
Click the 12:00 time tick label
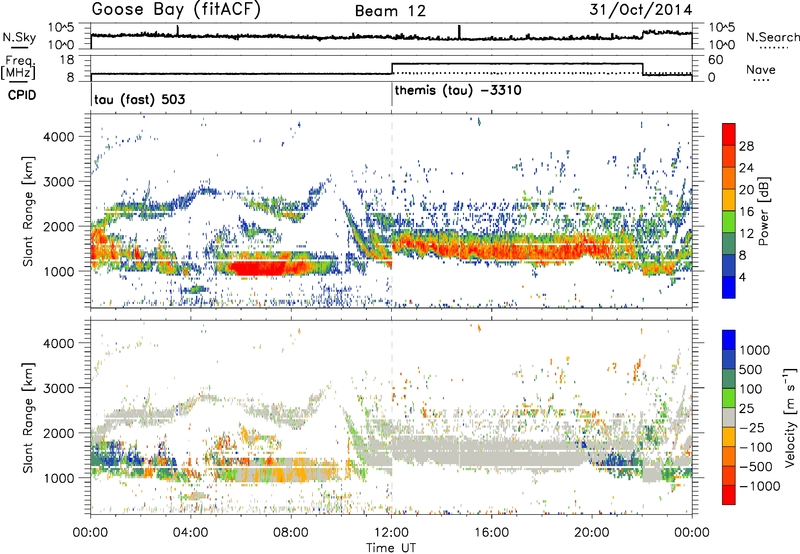pos(391,533)
